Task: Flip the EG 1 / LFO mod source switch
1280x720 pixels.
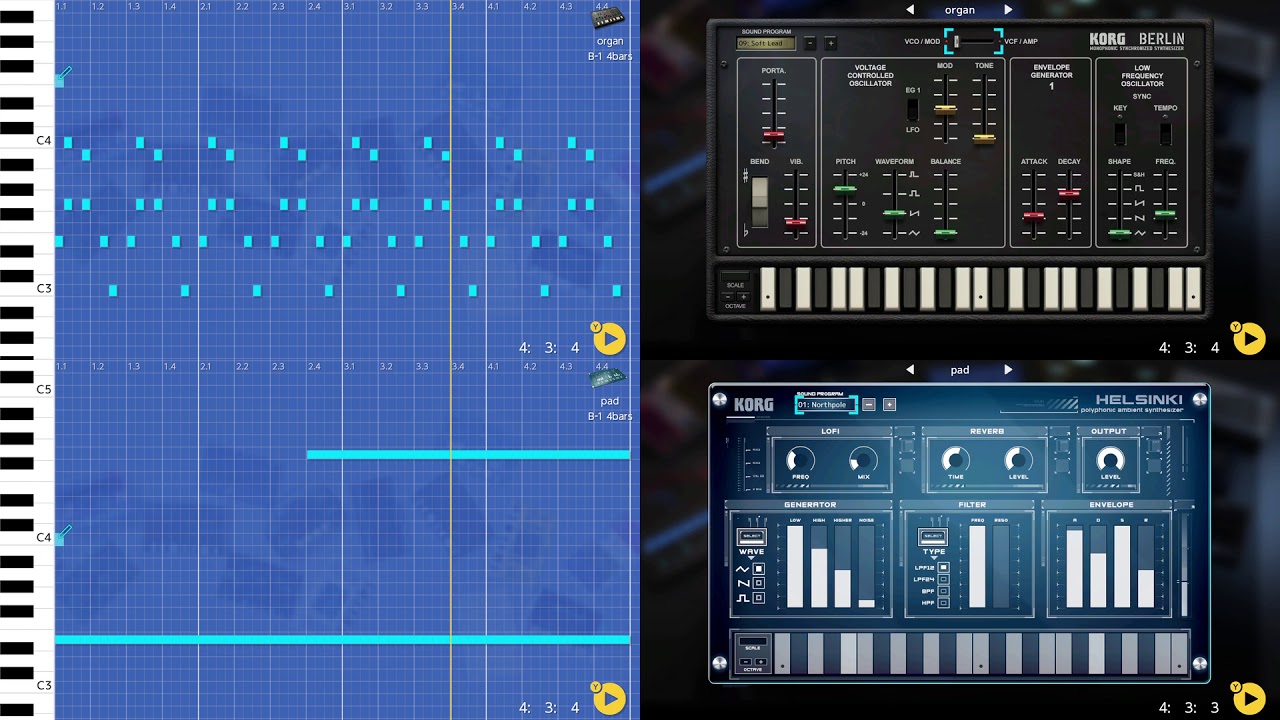Action: [912, 109]
